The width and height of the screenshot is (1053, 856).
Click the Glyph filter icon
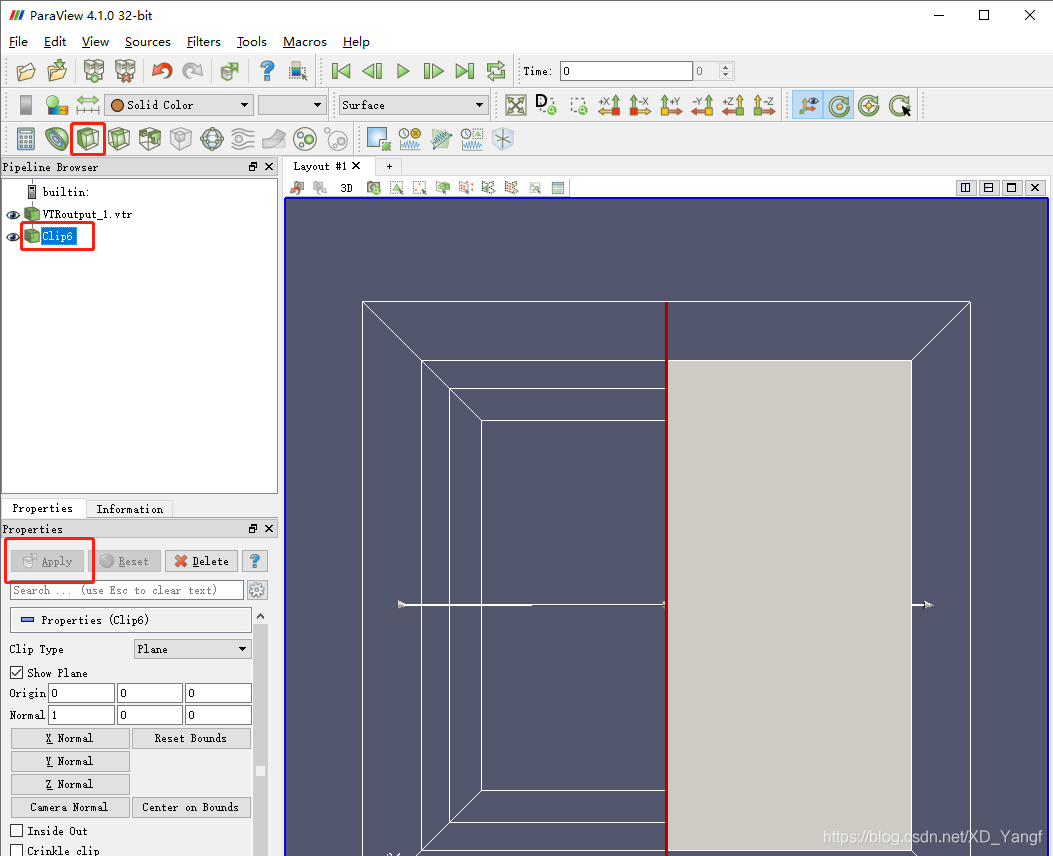(x=212, y=139)
